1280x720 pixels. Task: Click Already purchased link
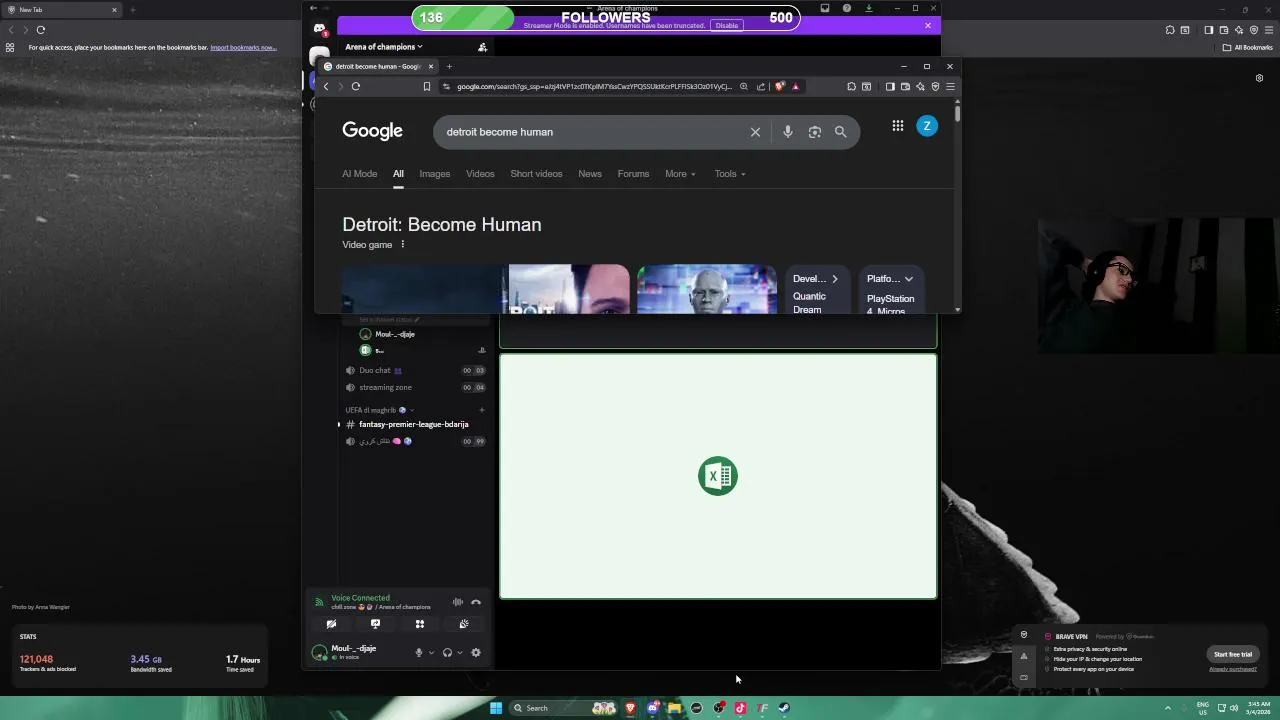click(1233, 669)
